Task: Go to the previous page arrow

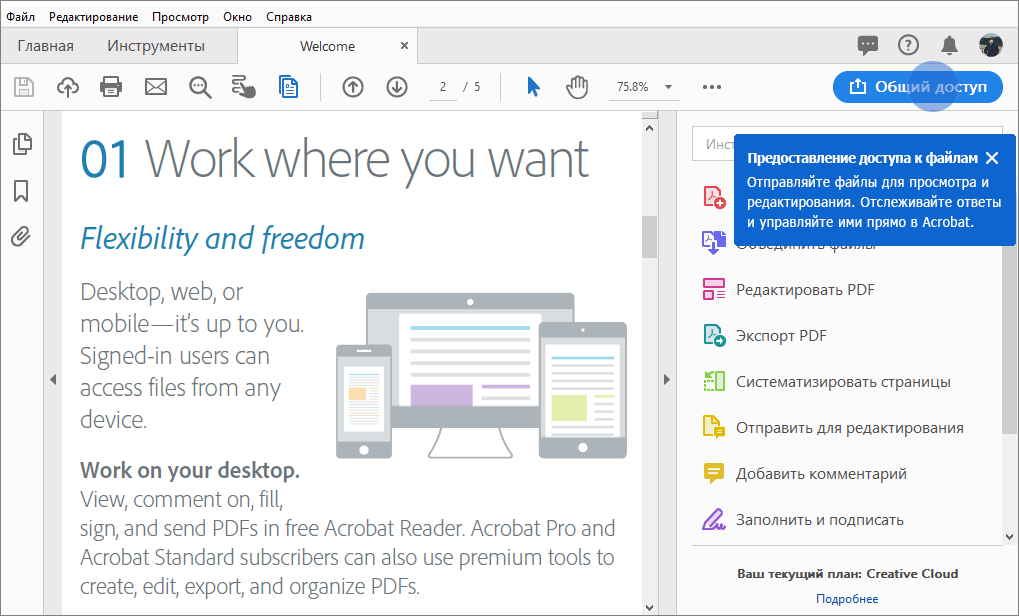Action: pyautogui.click(x=352, y=87)
